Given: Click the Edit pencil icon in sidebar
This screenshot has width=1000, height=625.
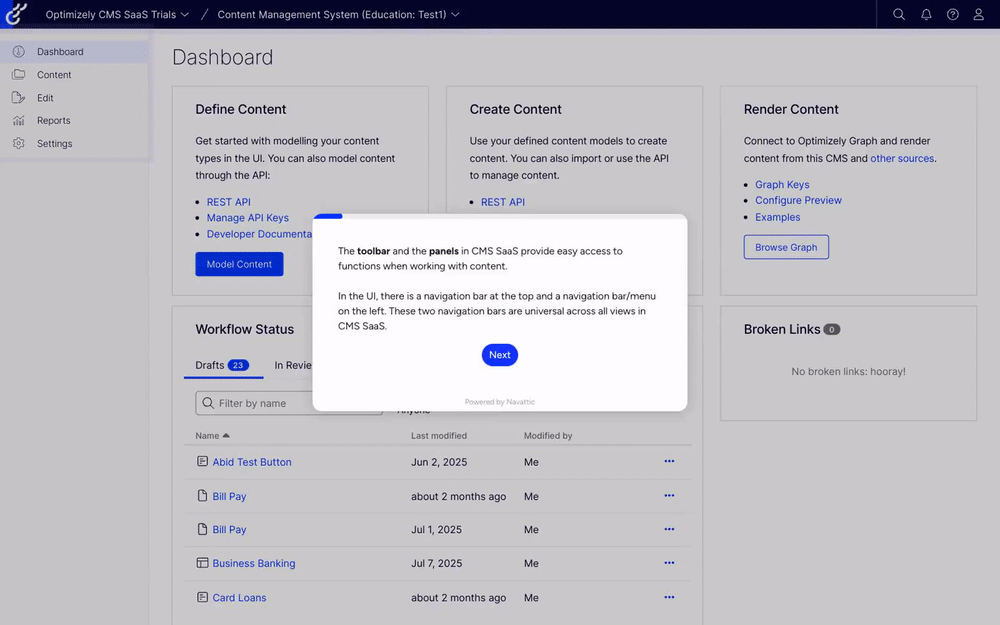Looking at the screenshot, I should [x=18, y=98].
